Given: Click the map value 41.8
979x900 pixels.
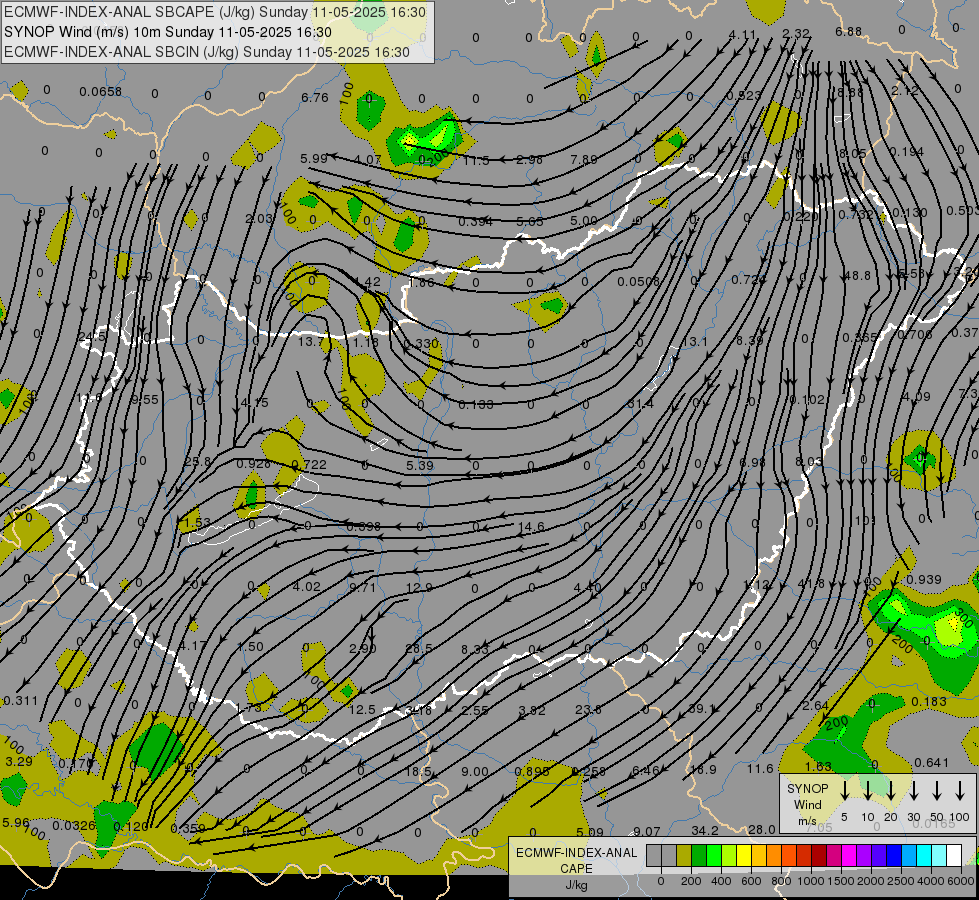Looking at the screenshot, I should (x=811, y=583).
